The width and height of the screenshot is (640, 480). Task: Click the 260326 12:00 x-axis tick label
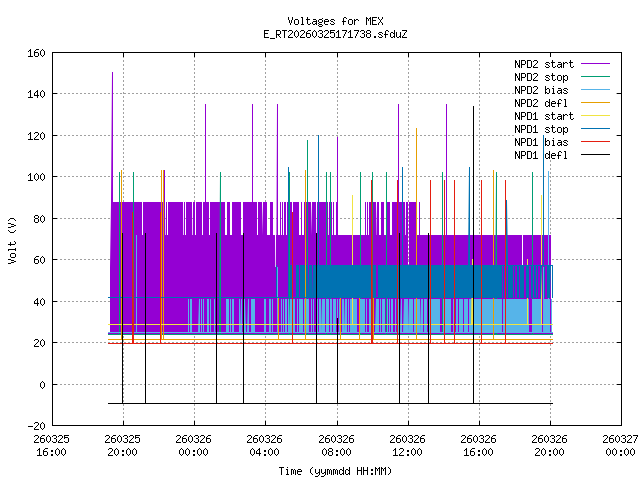pos(407,445)
